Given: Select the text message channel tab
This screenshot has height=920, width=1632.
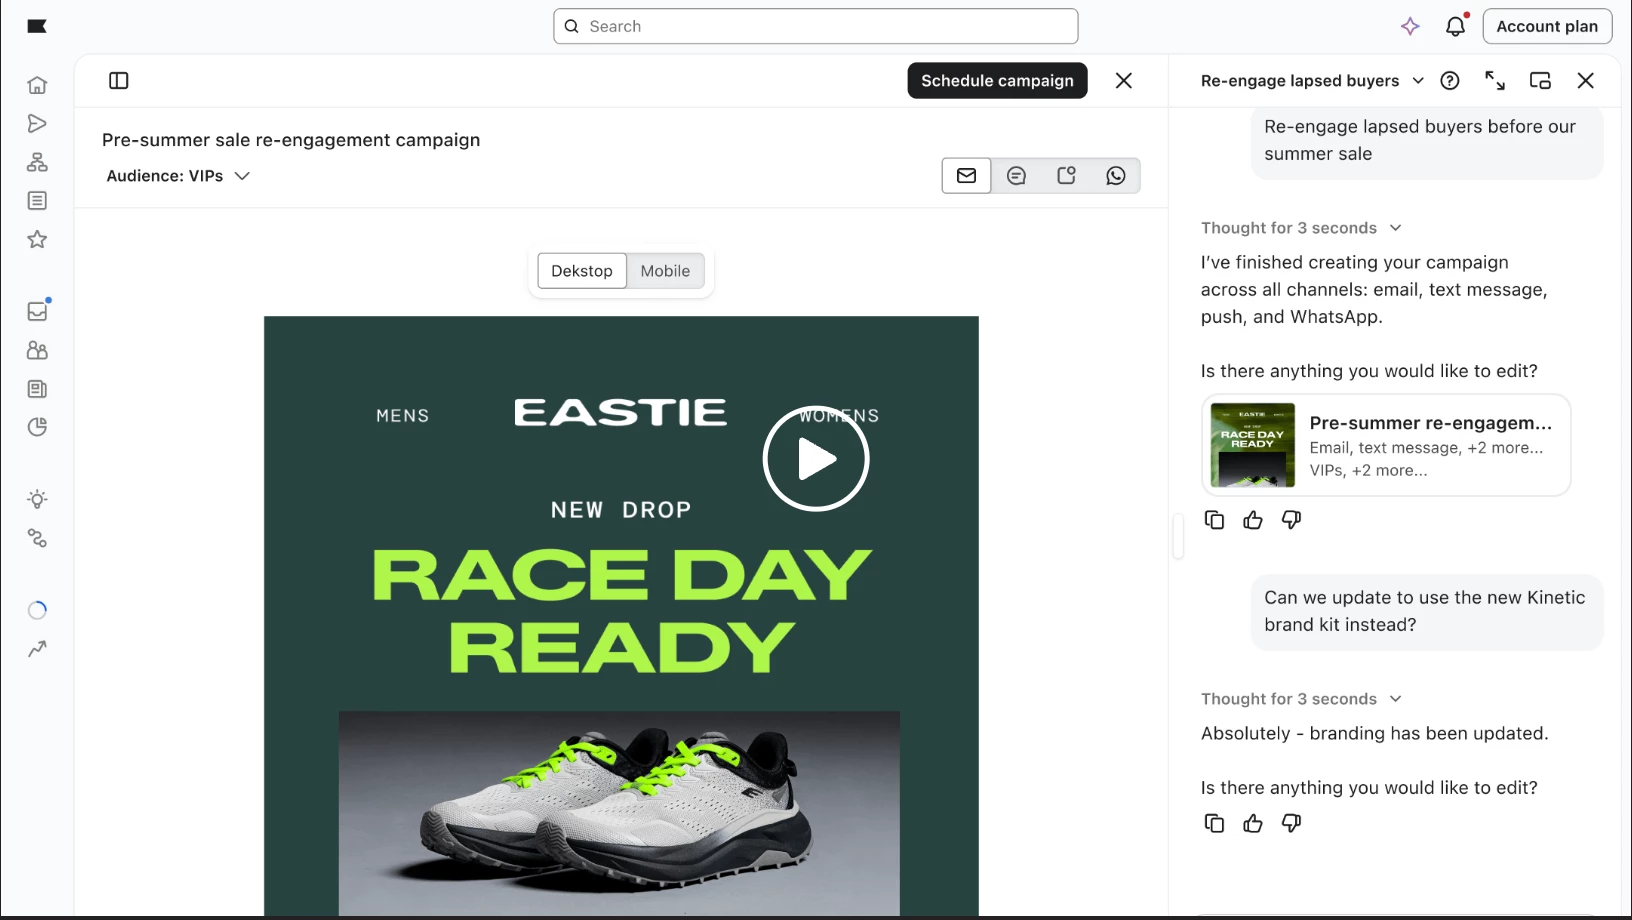Looking at the screenshot, I should (1016, 176).
